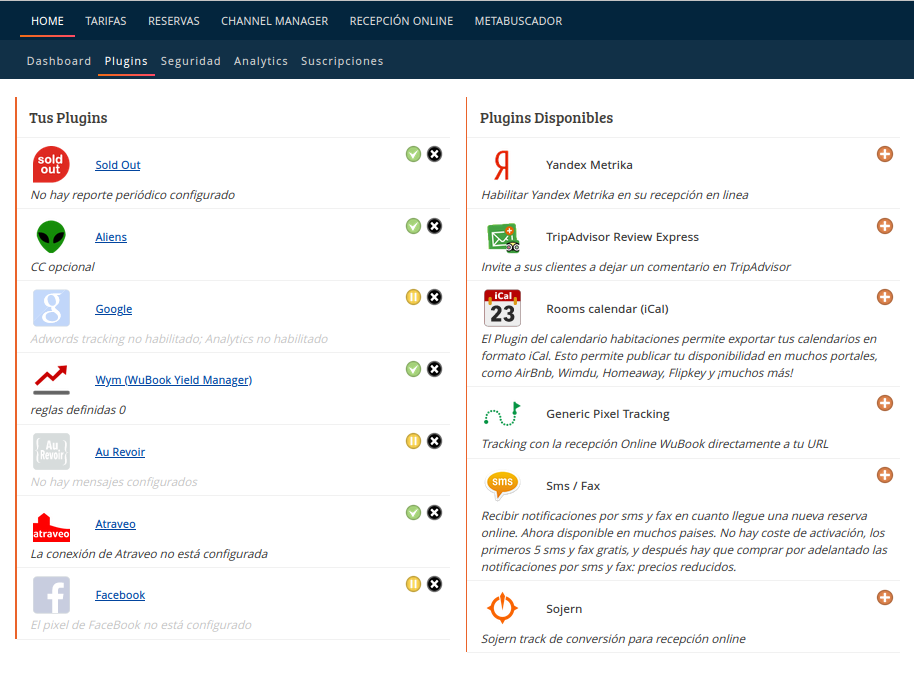Add the Sojern plugin
The width and height of the screenshot is (914, 680).
(x=884, y=598)
